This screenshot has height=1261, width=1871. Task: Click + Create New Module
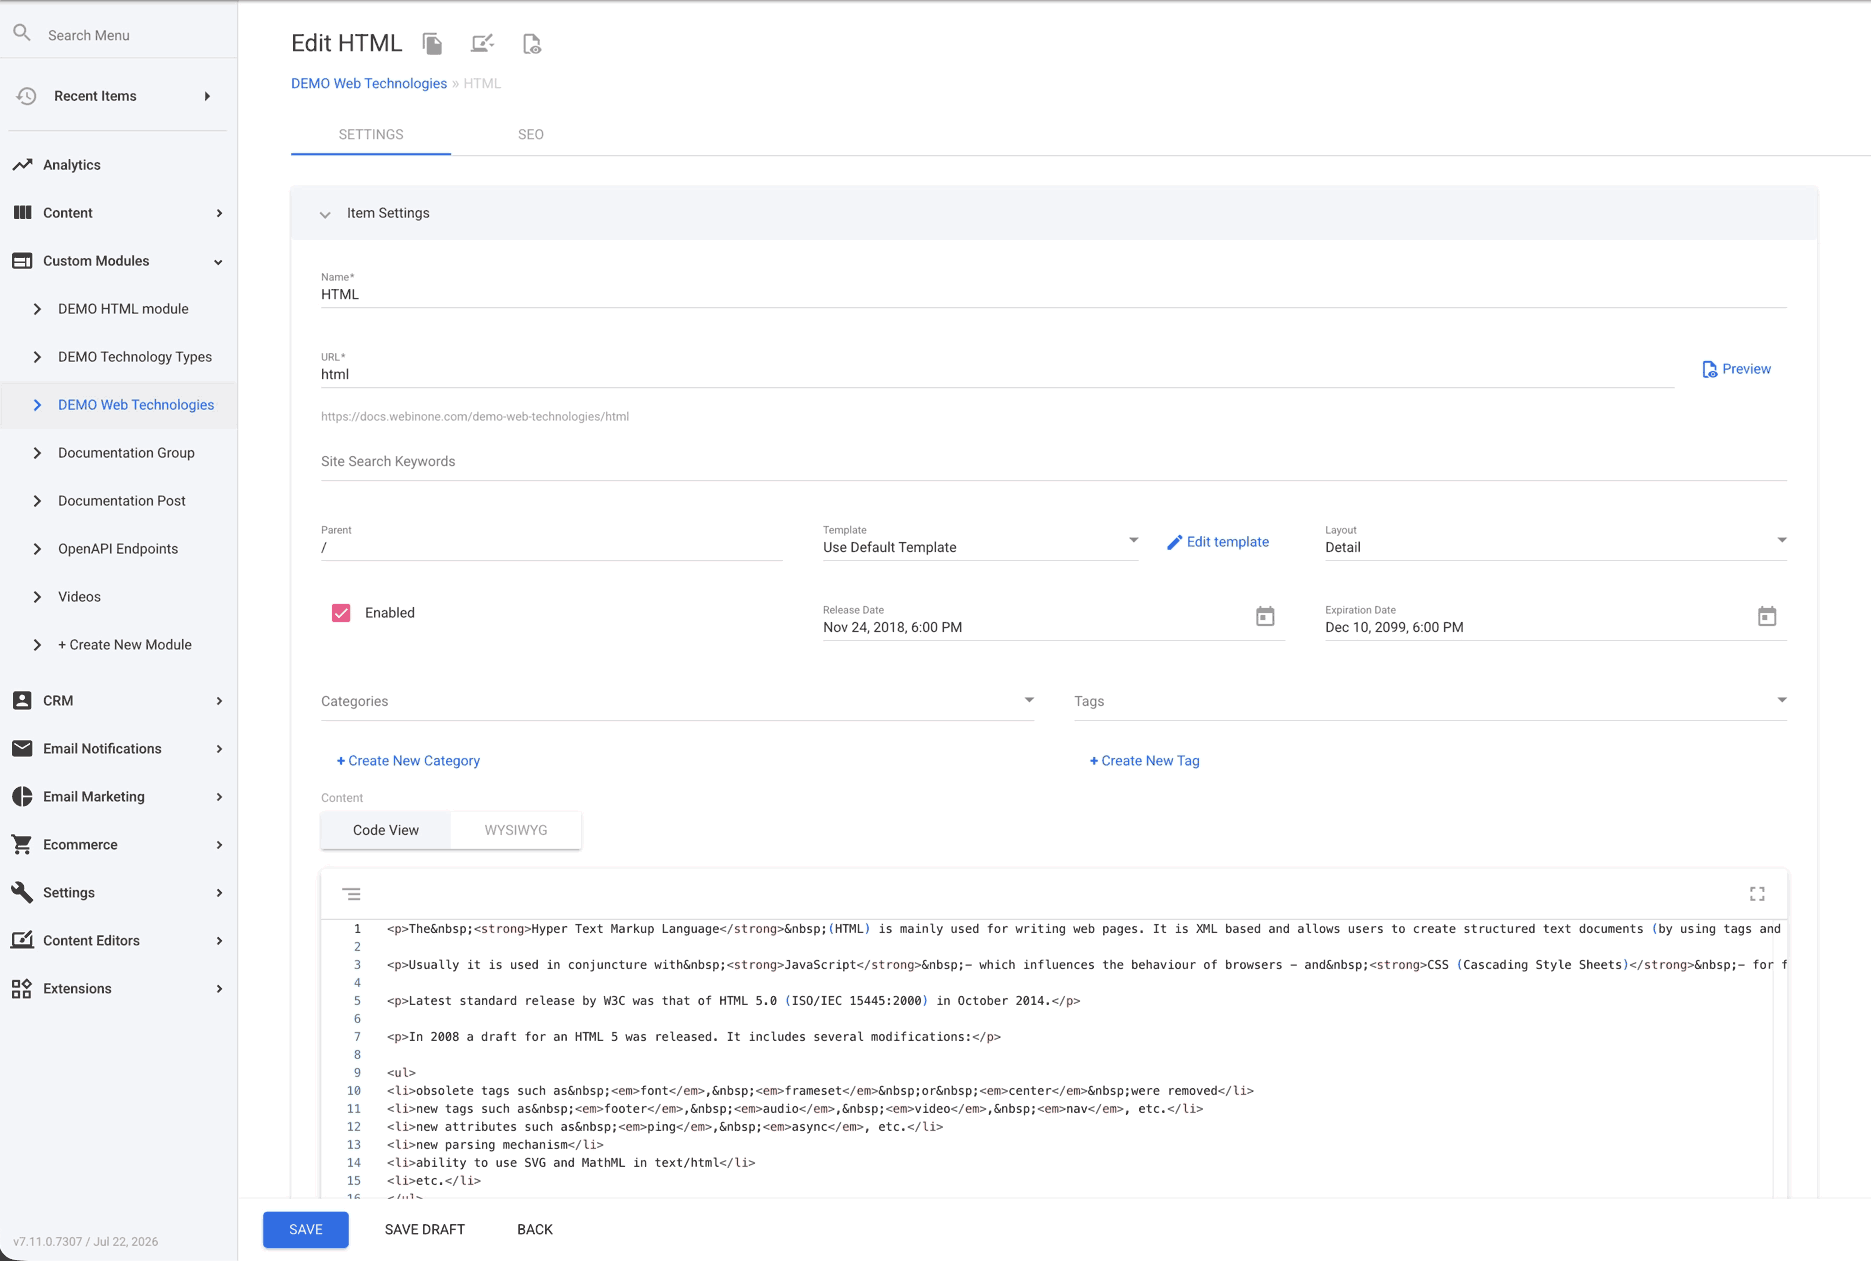[125, 645]
